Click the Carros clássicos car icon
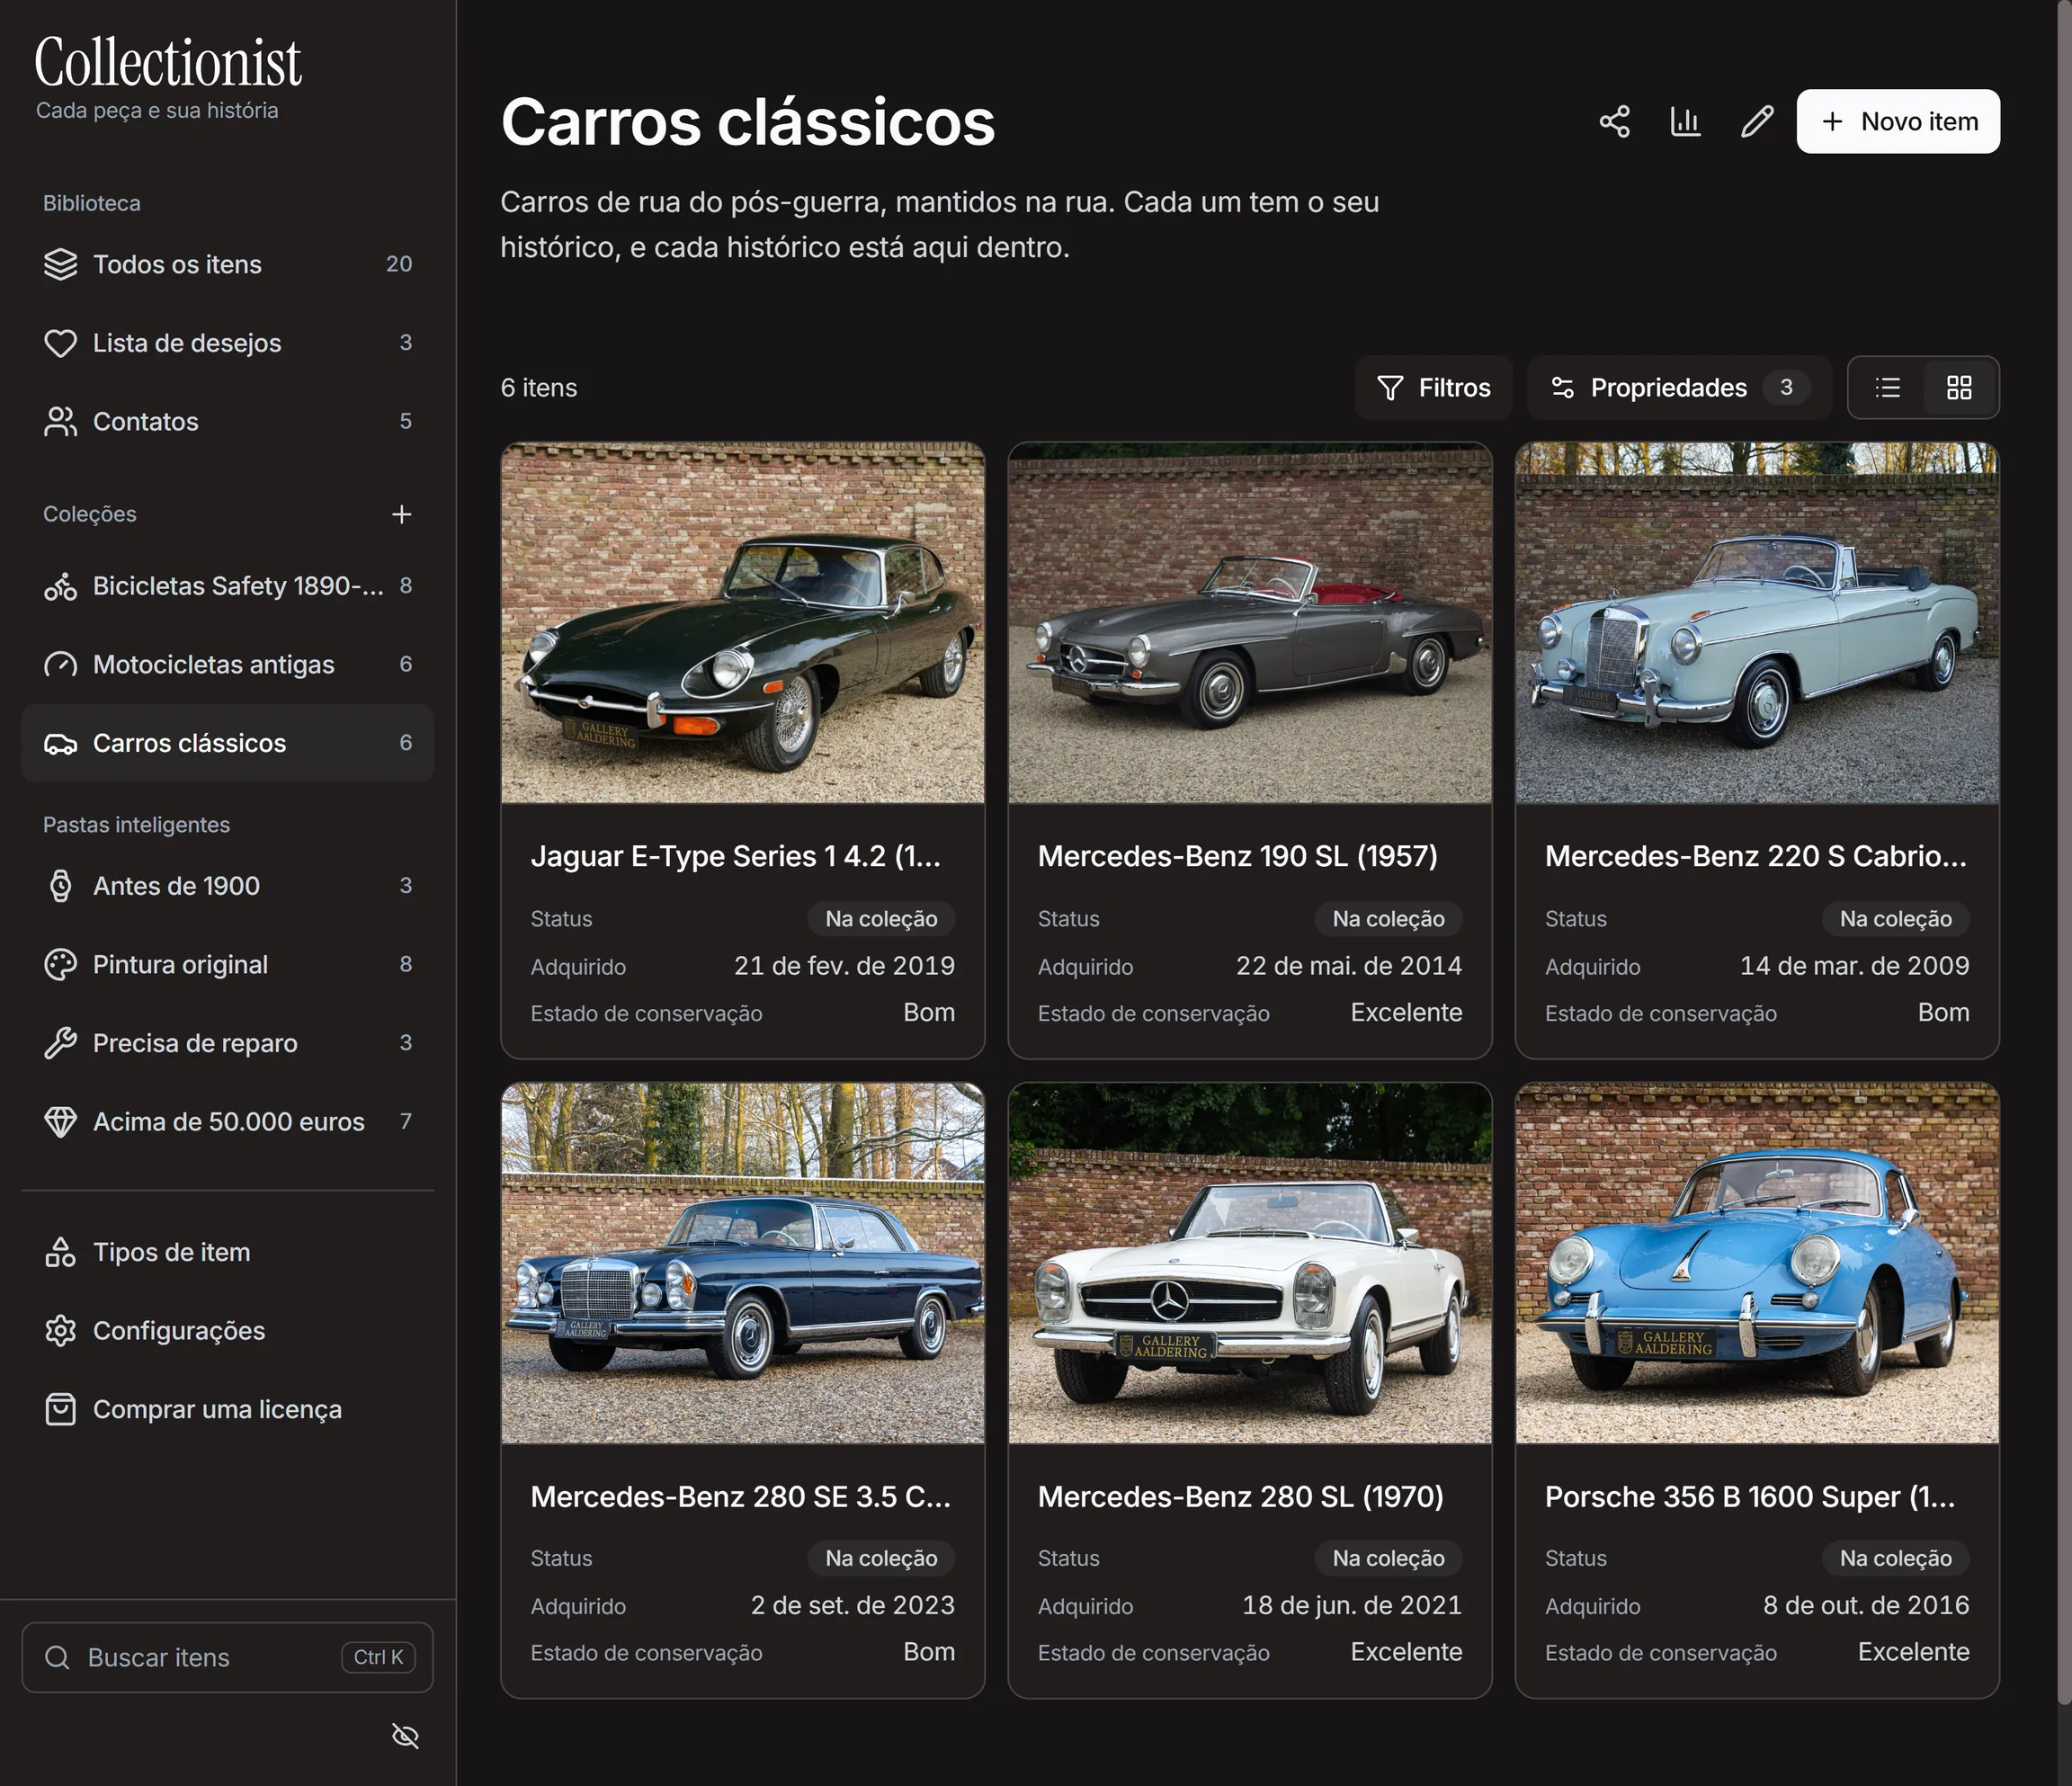This screenshot has width=2072, height=1786. click(x=60, y=743)
